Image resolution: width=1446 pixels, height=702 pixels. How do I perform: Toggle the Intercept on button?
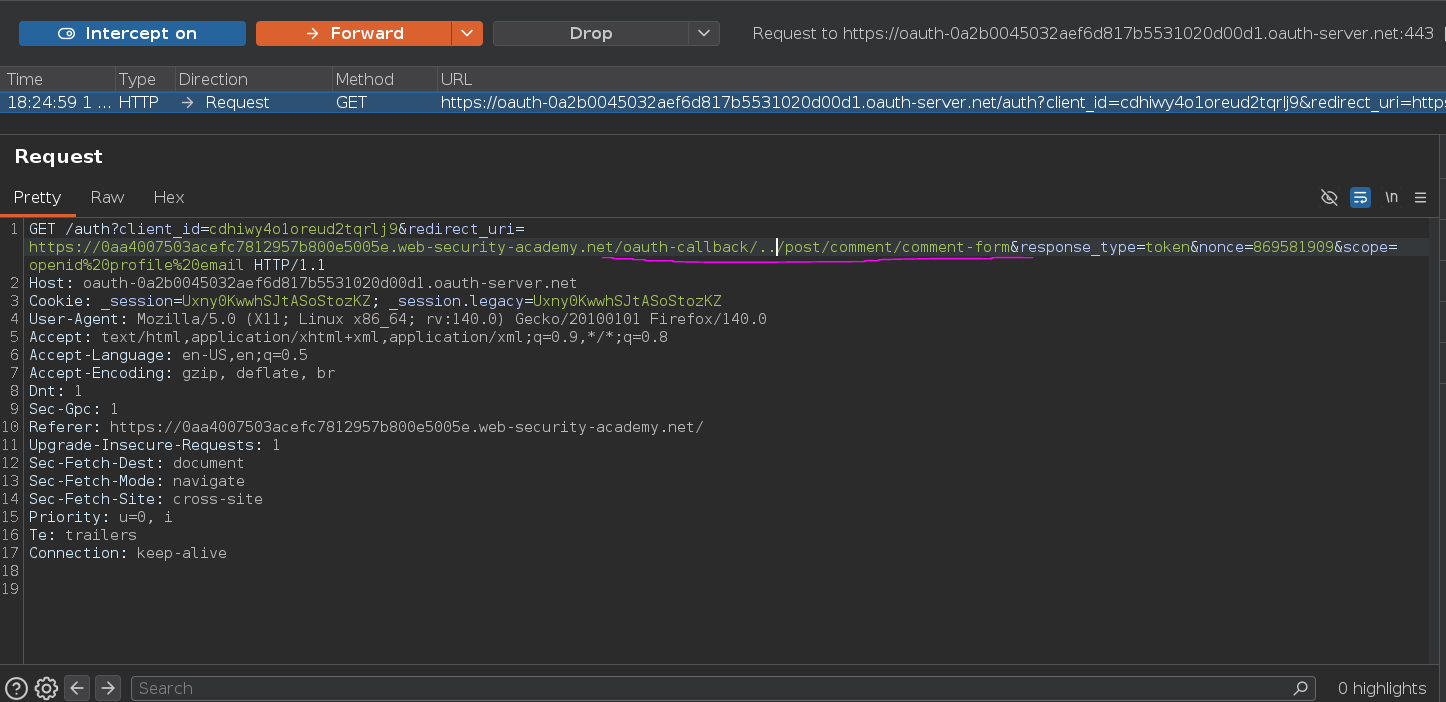point(132,33)
